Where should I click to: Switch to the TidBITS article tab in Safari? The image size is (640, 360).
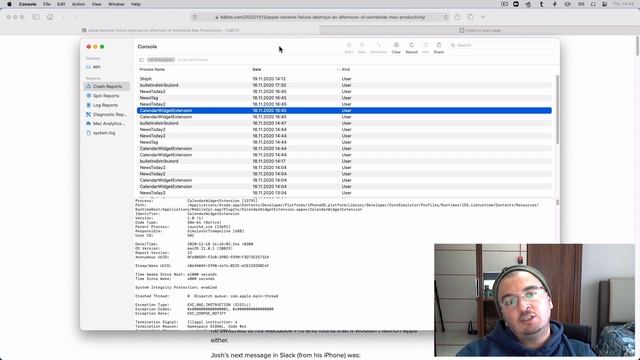160,30
